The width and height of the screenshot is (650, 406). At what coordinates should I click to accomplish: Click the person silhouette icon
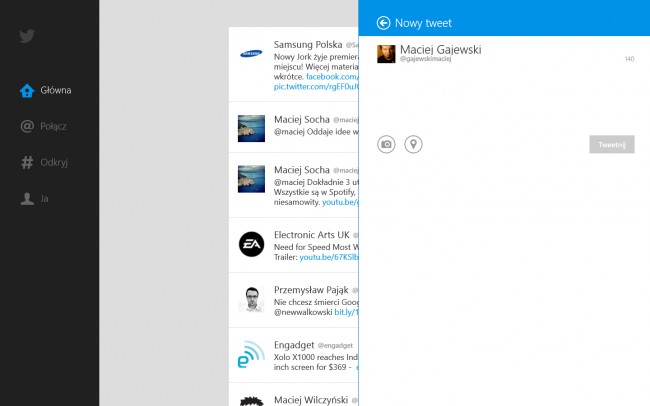tap(27, 199)
